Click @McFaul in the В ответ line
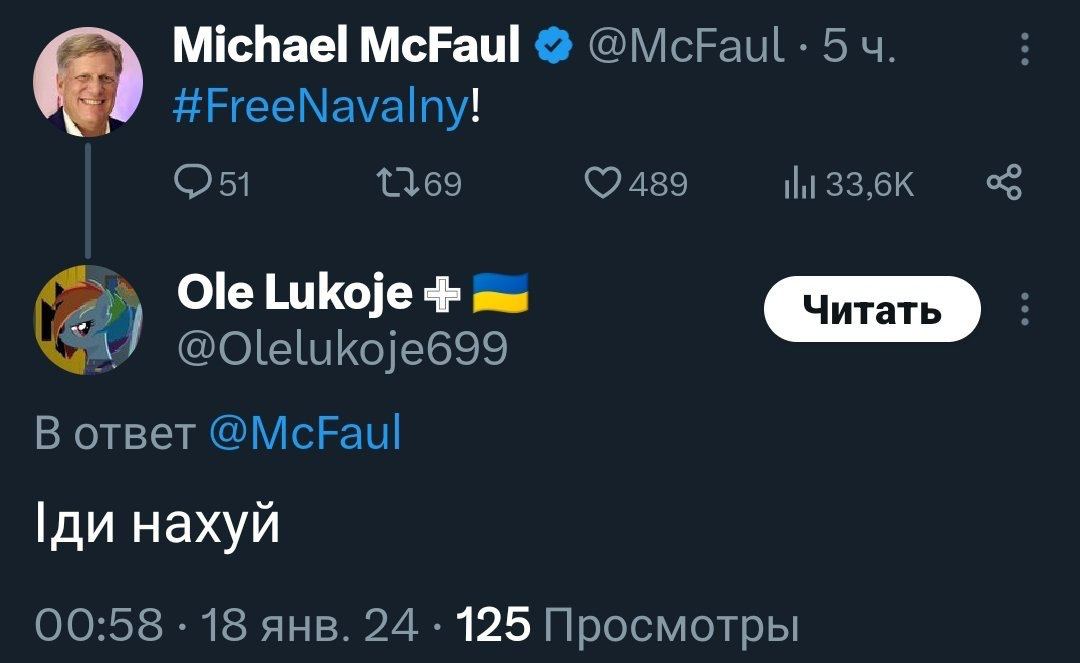Screen dimensions: 1080x663 (x=305, y=433)
